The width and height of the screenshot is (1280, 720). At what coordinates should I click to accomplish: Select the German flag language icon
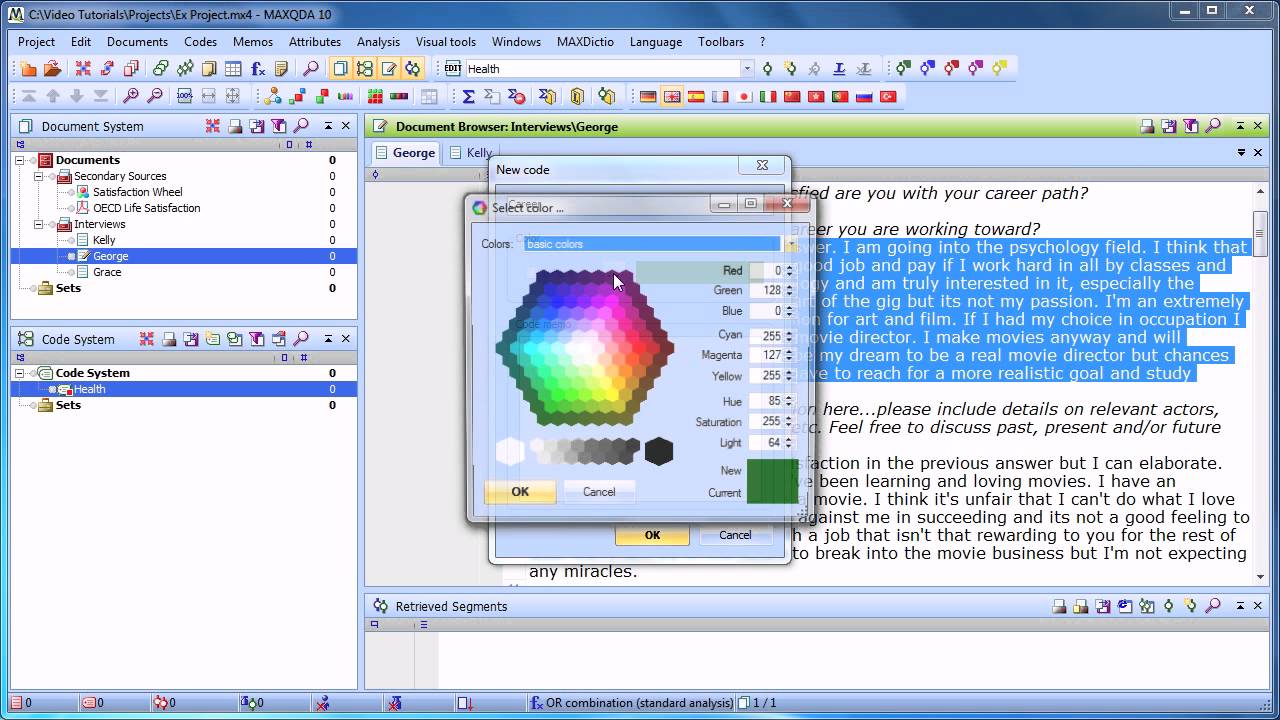648,97
